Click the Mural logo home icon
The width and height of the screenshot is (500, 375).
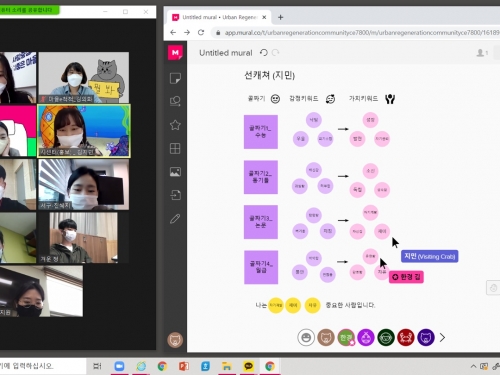[175, 52]
